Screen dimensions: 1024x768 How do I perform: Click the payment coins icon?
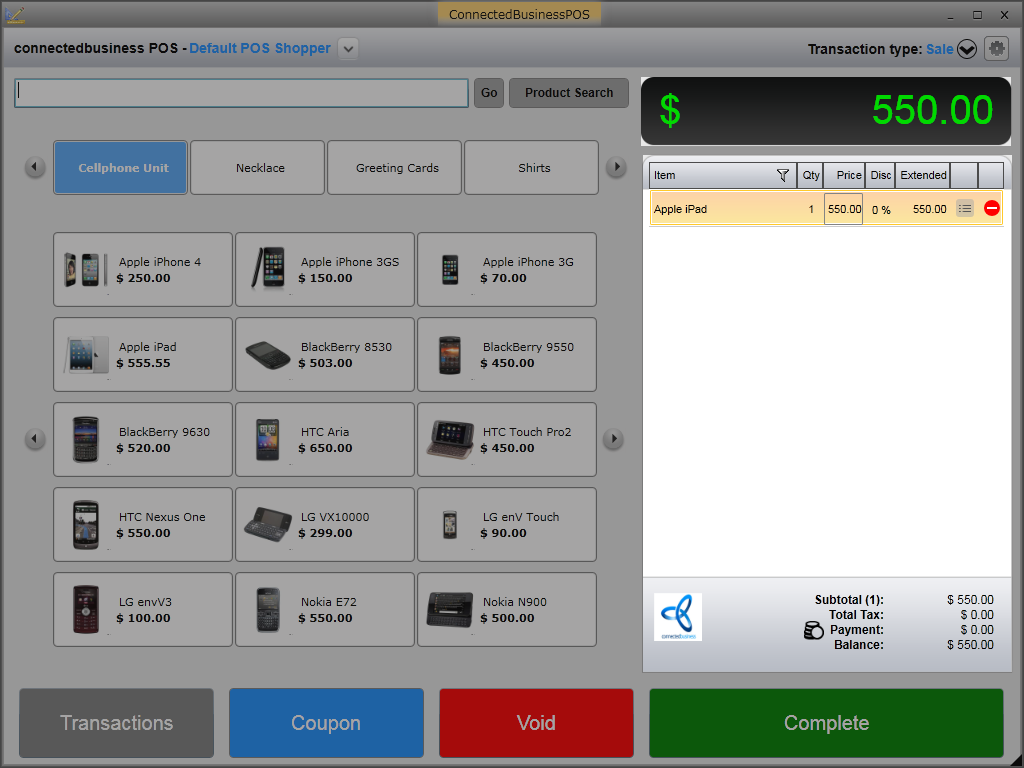813,630
